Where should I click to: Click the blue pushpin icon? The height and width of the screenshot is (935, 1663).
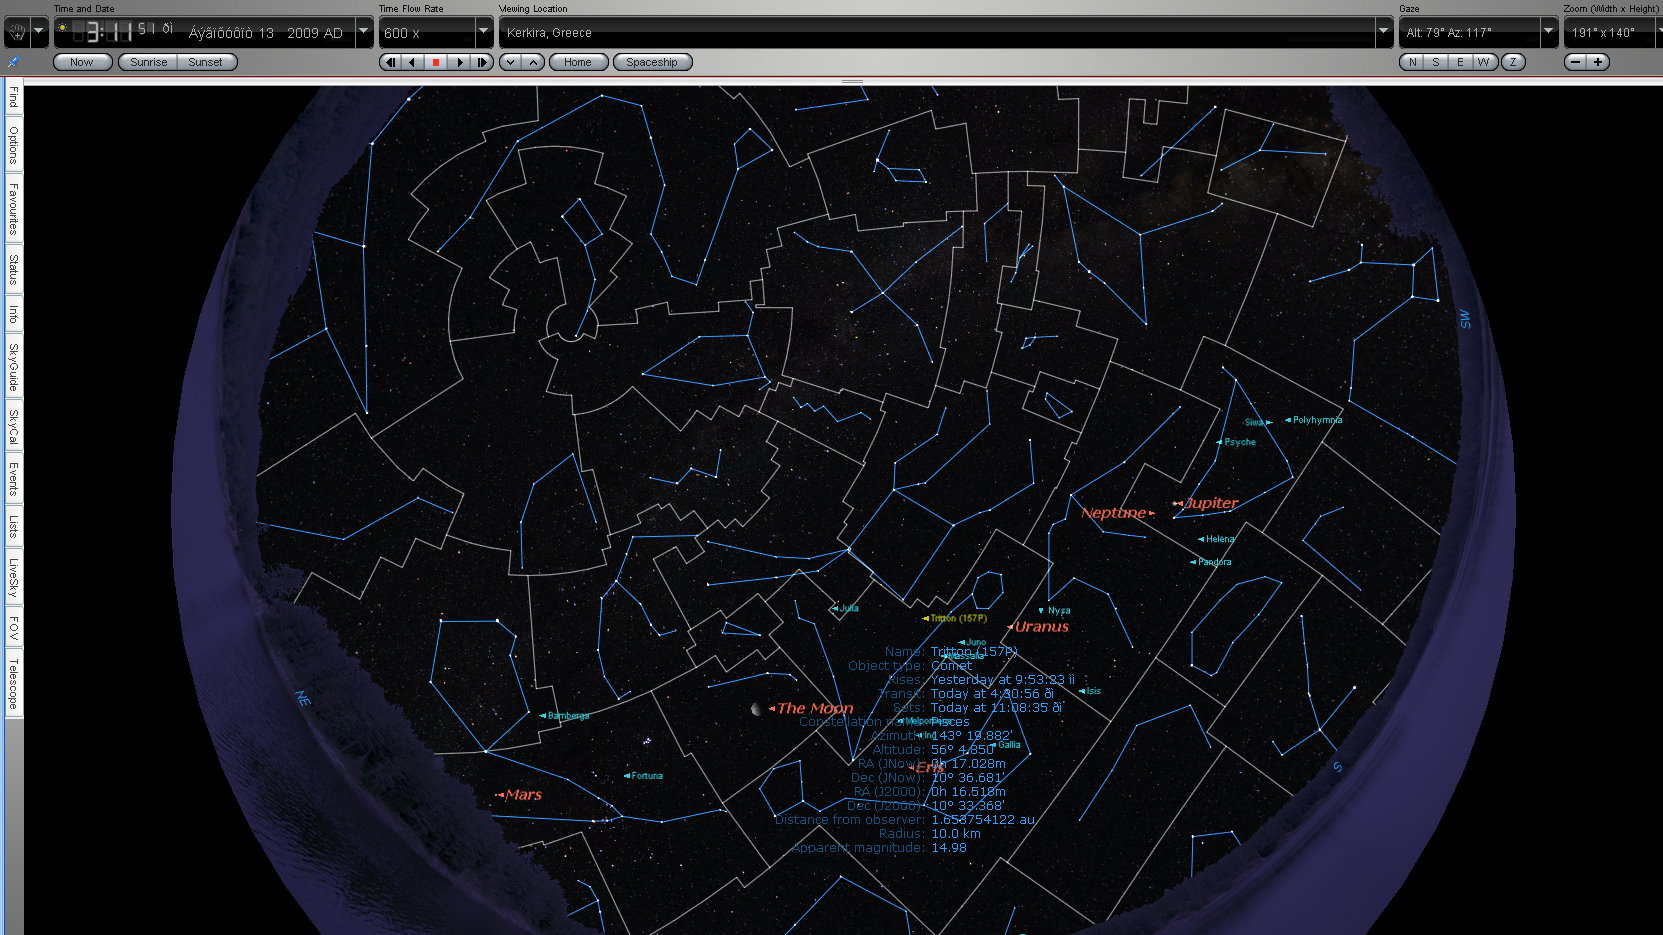tap(13, 62)
